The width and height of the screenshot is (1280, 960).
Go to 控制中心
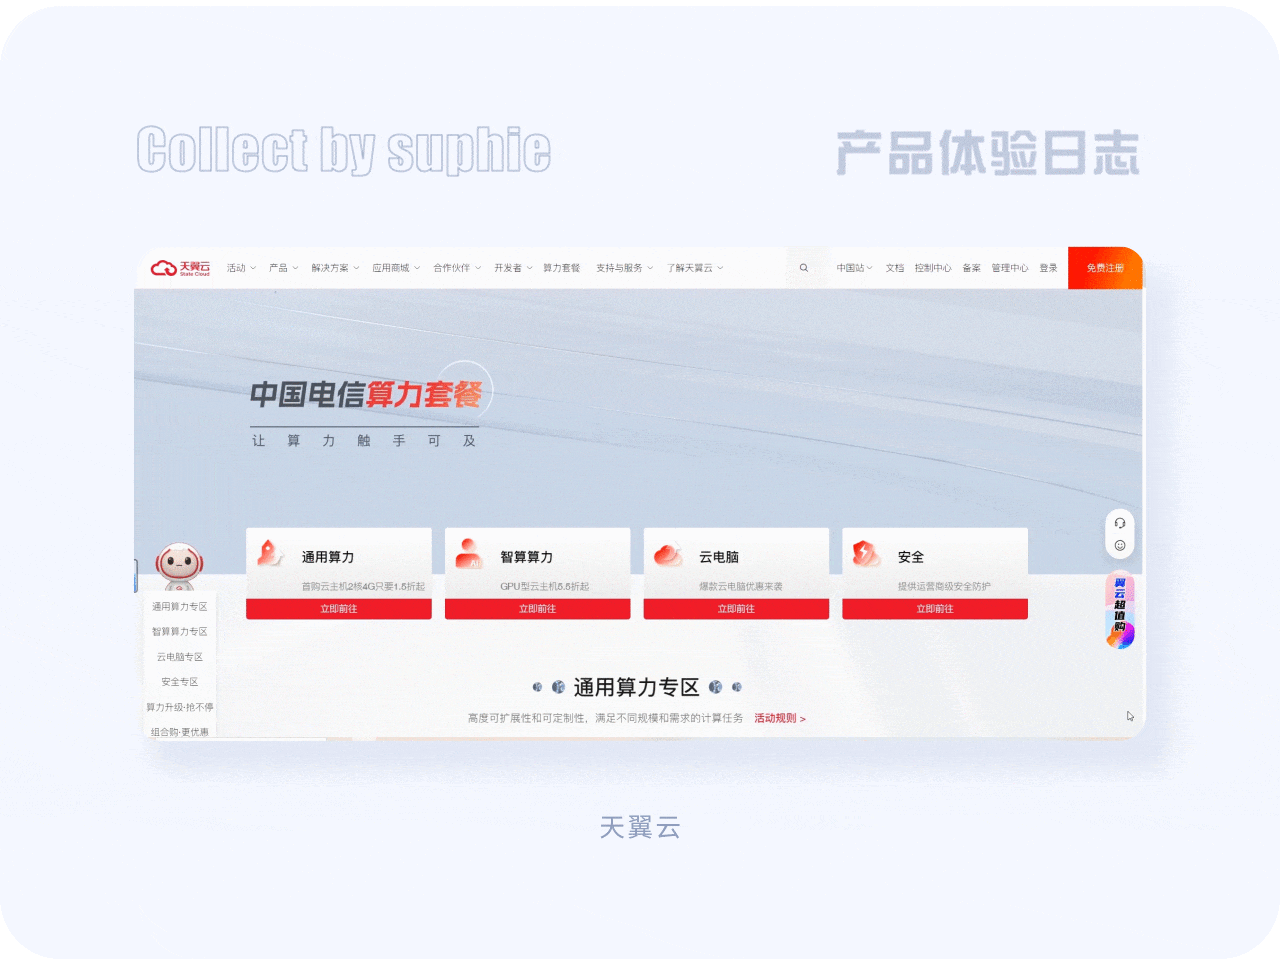click(x=933, y=268)
